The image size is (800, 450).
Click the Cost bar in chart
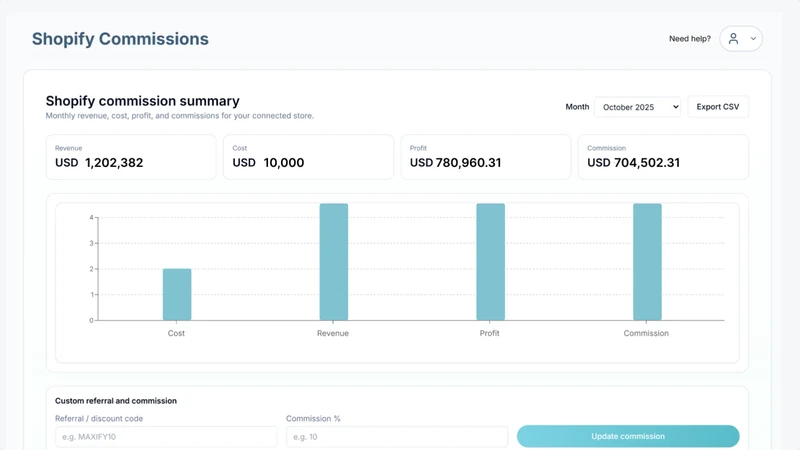[x=177, y=294]
